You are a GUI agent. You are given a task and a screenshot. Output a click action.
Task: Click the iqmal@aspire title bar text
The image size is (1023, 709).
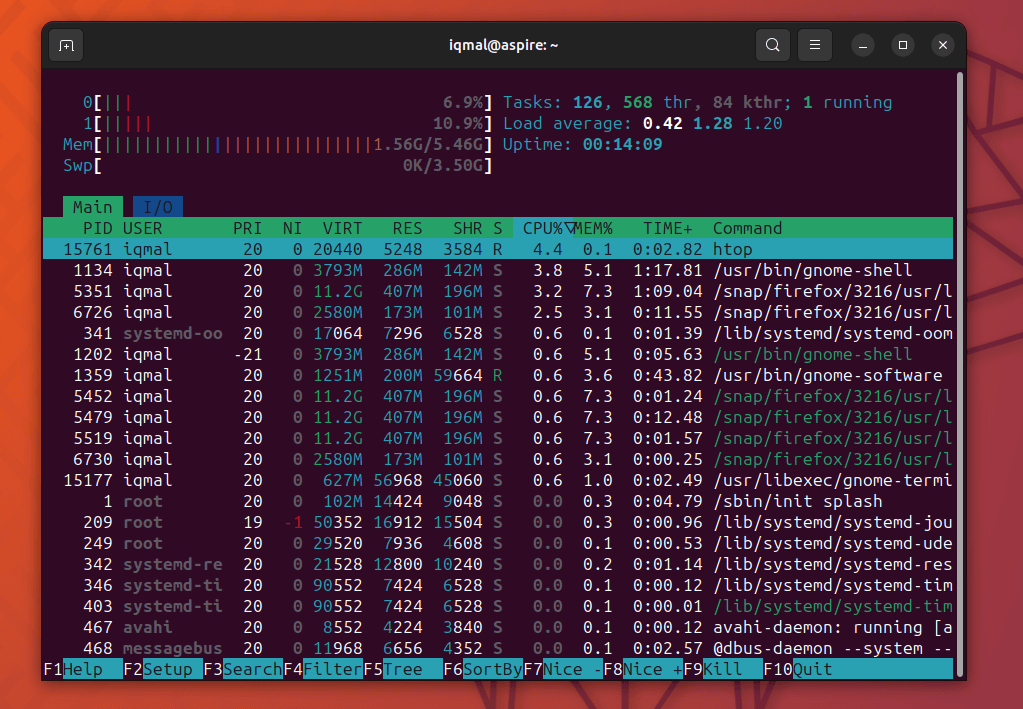pyautogui.click(x=504, y=46)
